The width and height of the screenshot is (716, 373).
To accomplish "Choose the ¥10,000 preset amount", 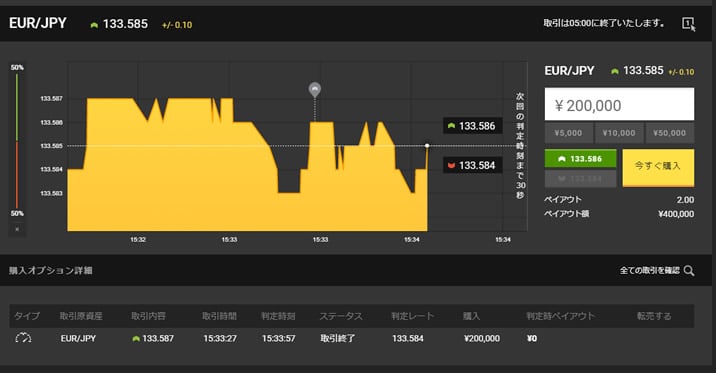I will pos(619,133).
